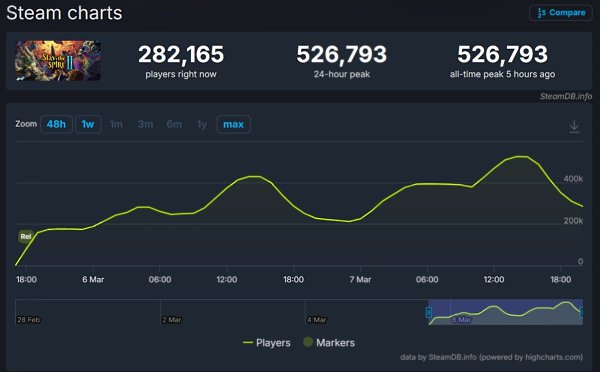Select the 6m zoom option
The width and height of the screenshot is (600, 372).
tap(174, 124)
